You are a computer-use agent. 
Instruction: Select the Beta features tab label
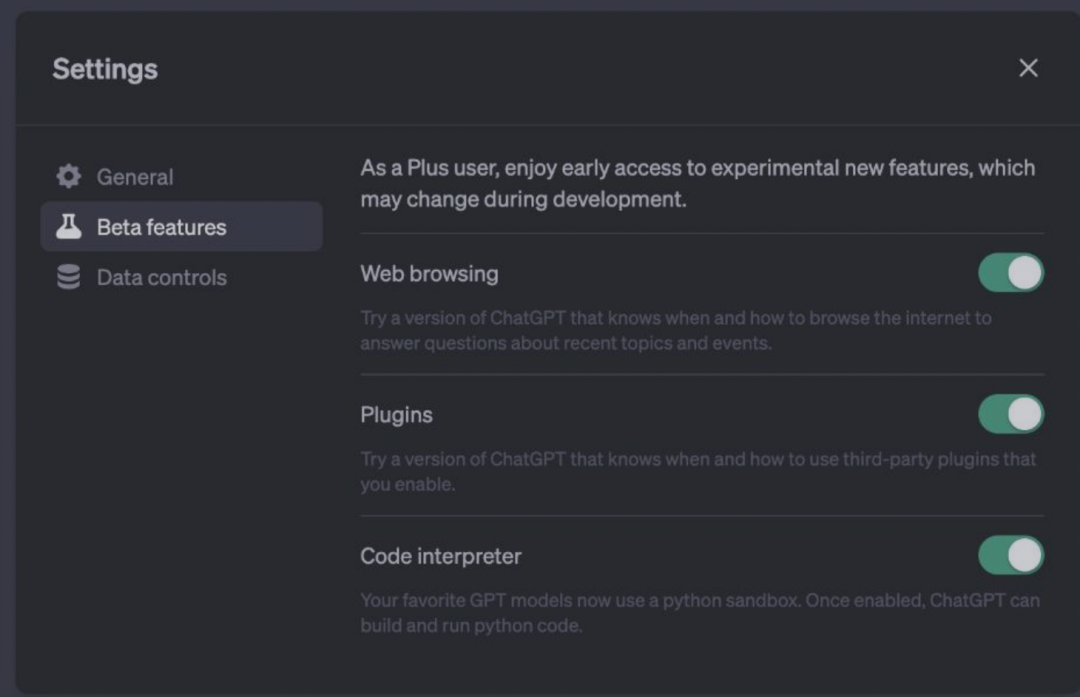point(161,227)
